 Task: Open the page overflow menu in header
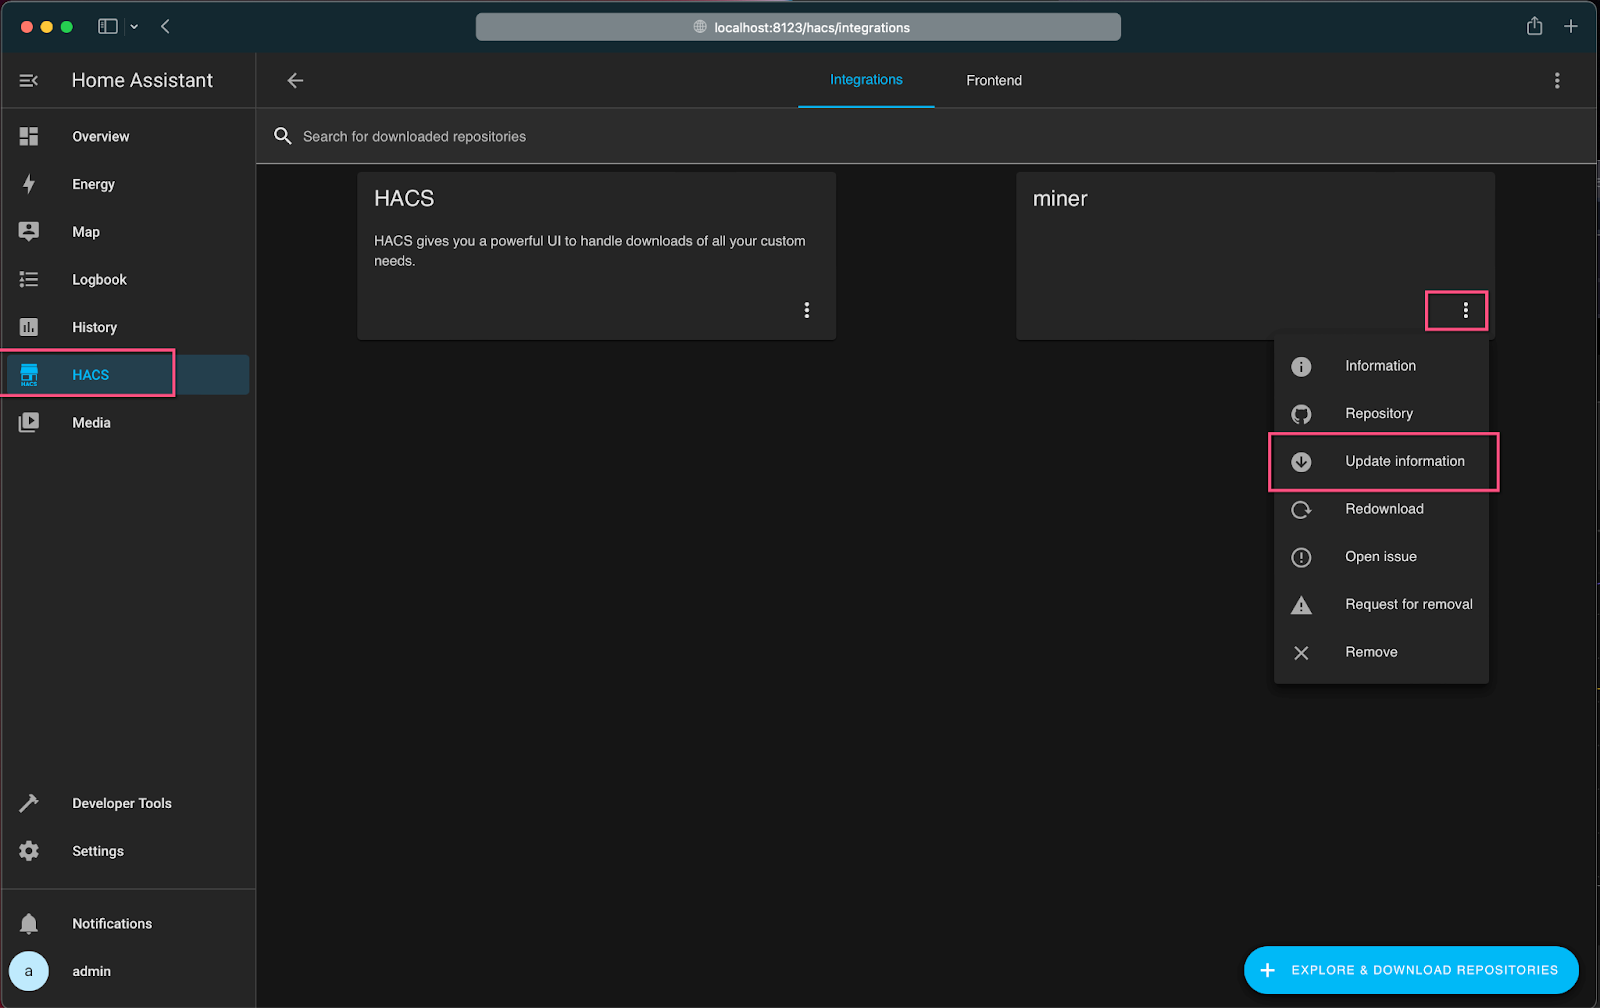pos(1557,81)
